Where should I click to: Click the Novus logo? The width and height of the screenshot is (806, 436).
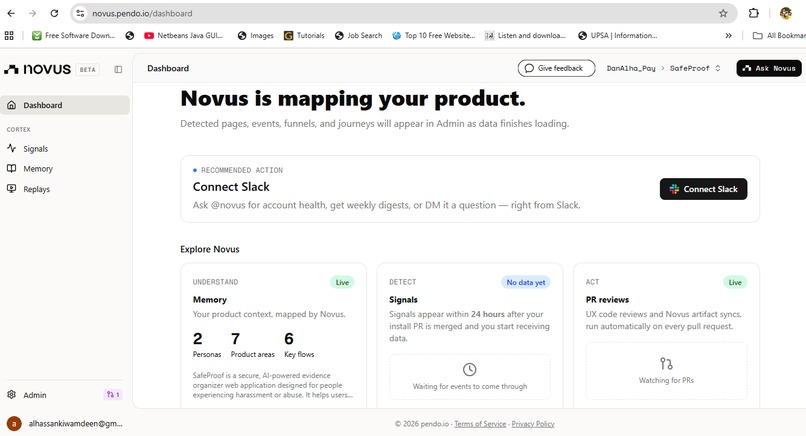(x=38, y=69)
